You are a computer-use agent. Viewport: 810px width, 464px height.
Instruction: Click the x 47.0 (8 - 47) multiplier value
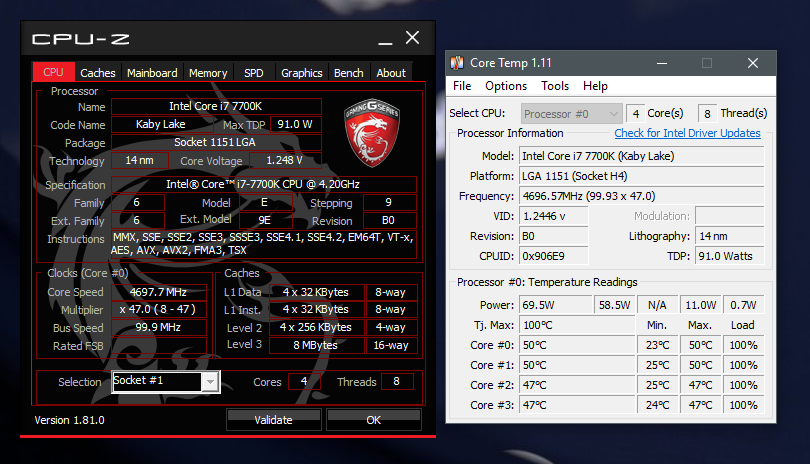coord(159,309)
